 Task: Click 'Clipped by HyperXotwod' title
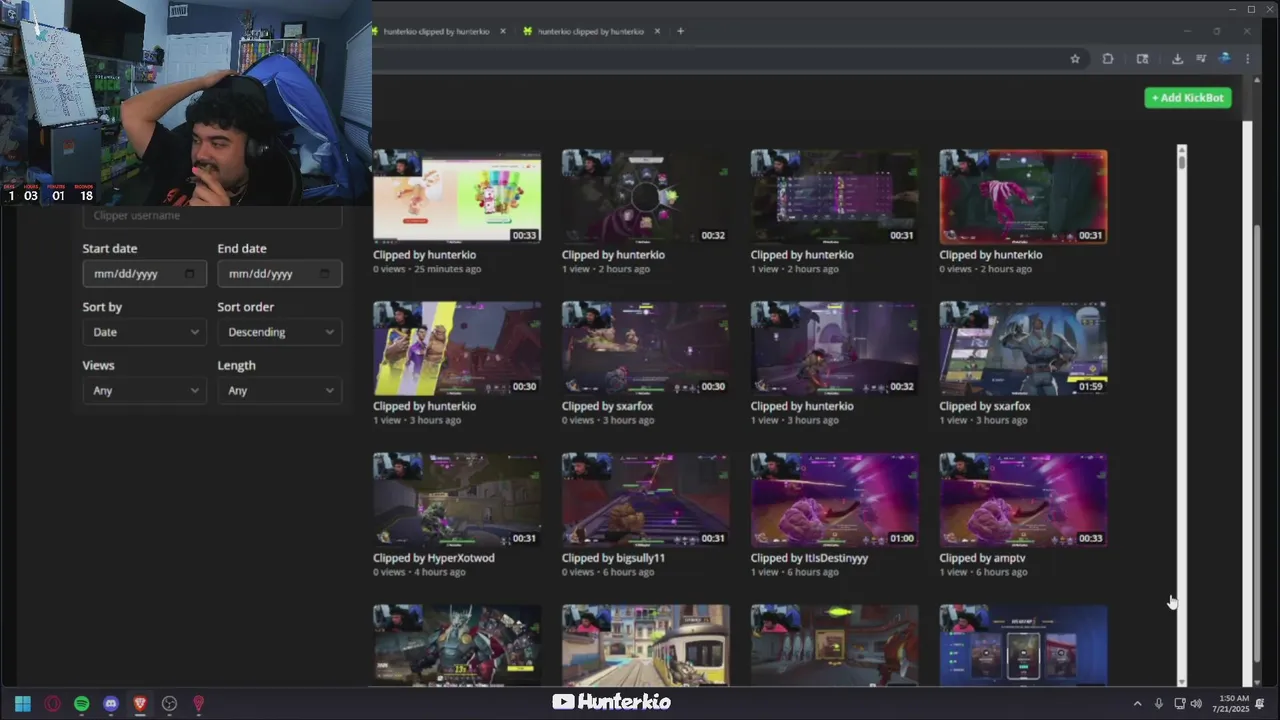[x=434, y=558]
